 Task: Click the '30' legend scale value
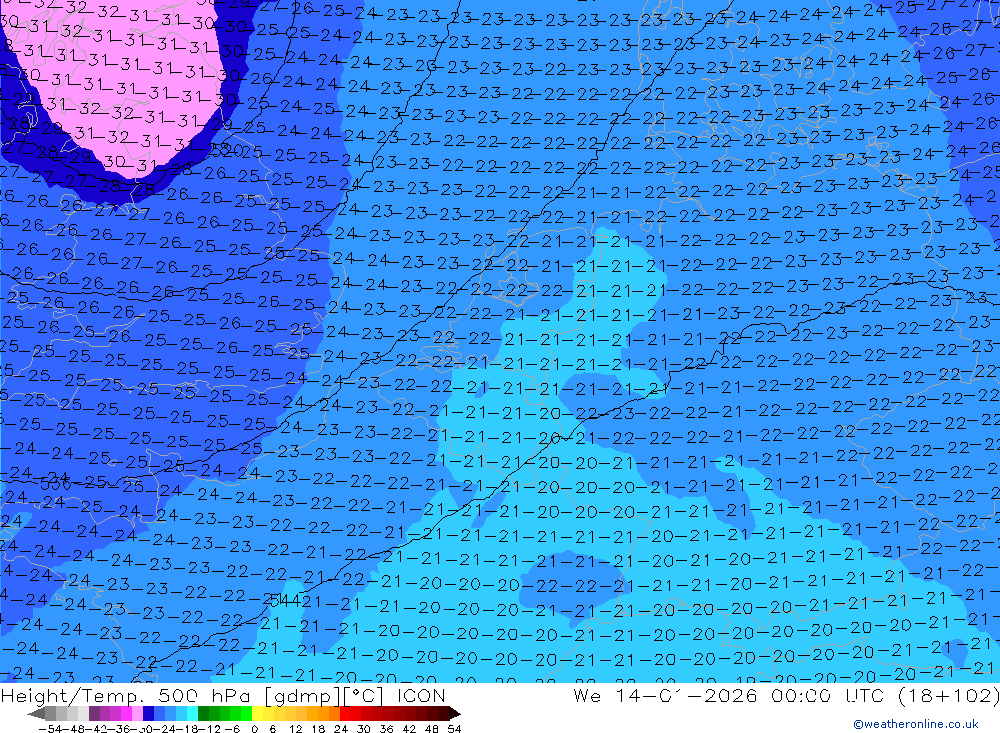364,729
